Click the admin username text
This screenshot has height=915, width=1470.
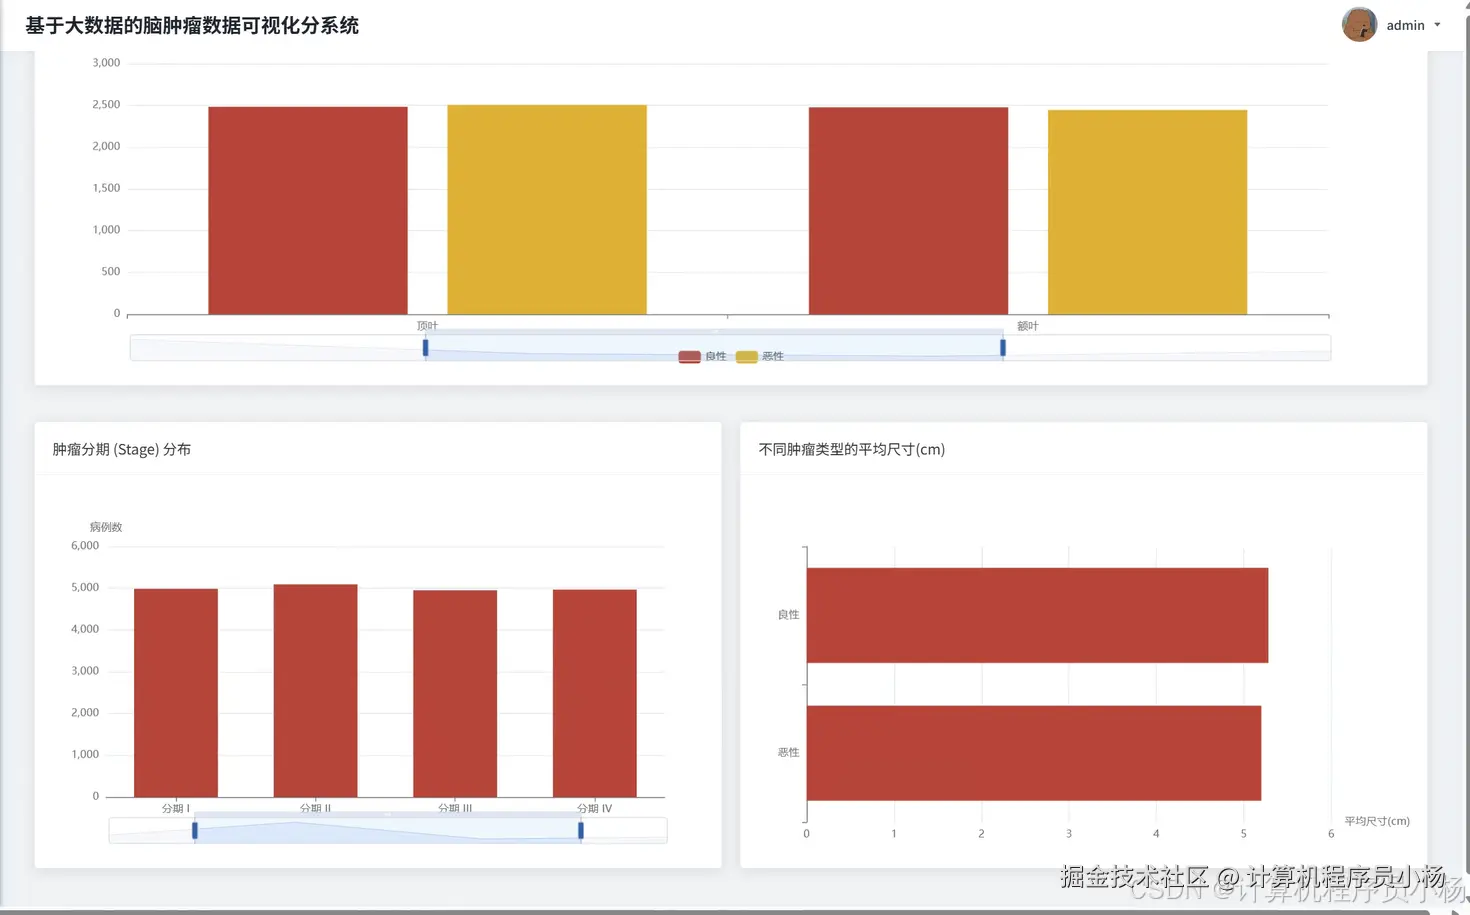(x=1406, y=25)
